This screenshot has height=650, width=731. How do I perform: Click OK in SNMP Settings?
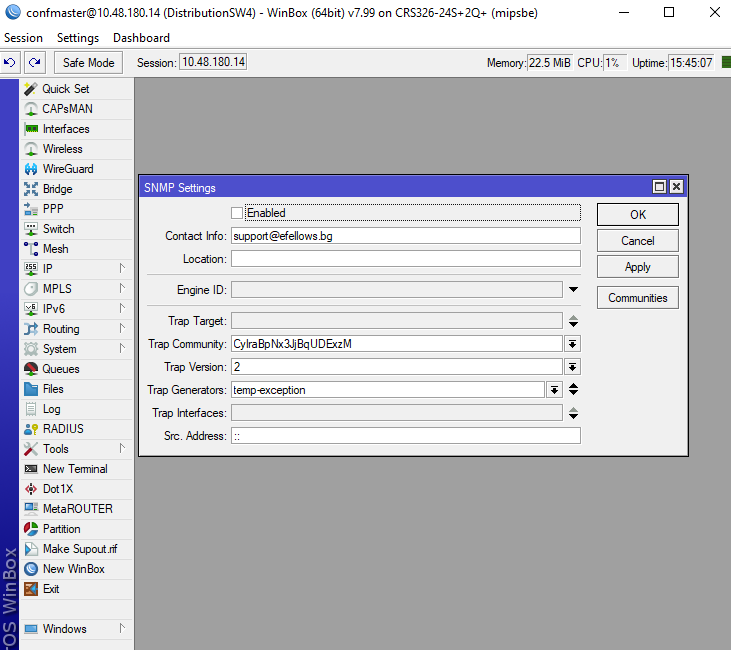click(x=638, y=214)
